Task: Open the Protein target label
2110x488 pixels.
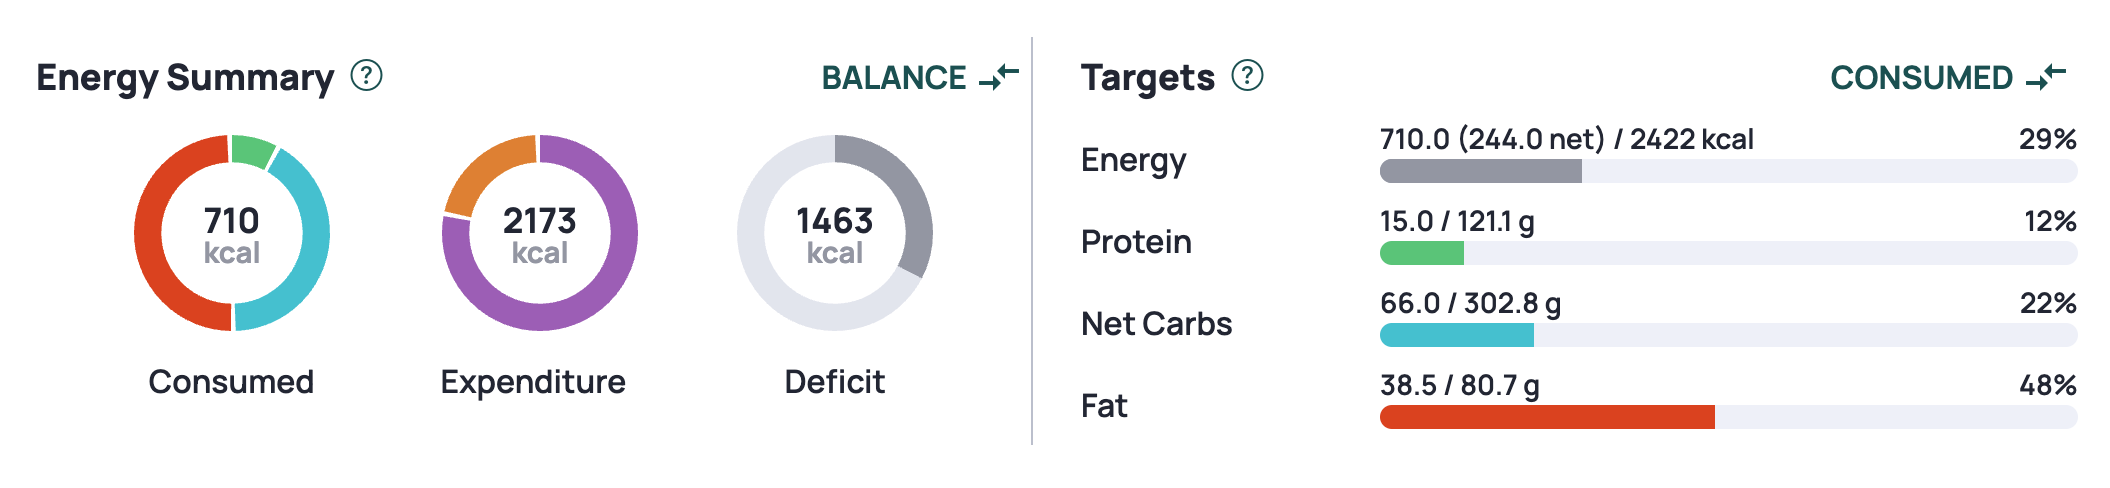Action: click(x=1136, y=241)
